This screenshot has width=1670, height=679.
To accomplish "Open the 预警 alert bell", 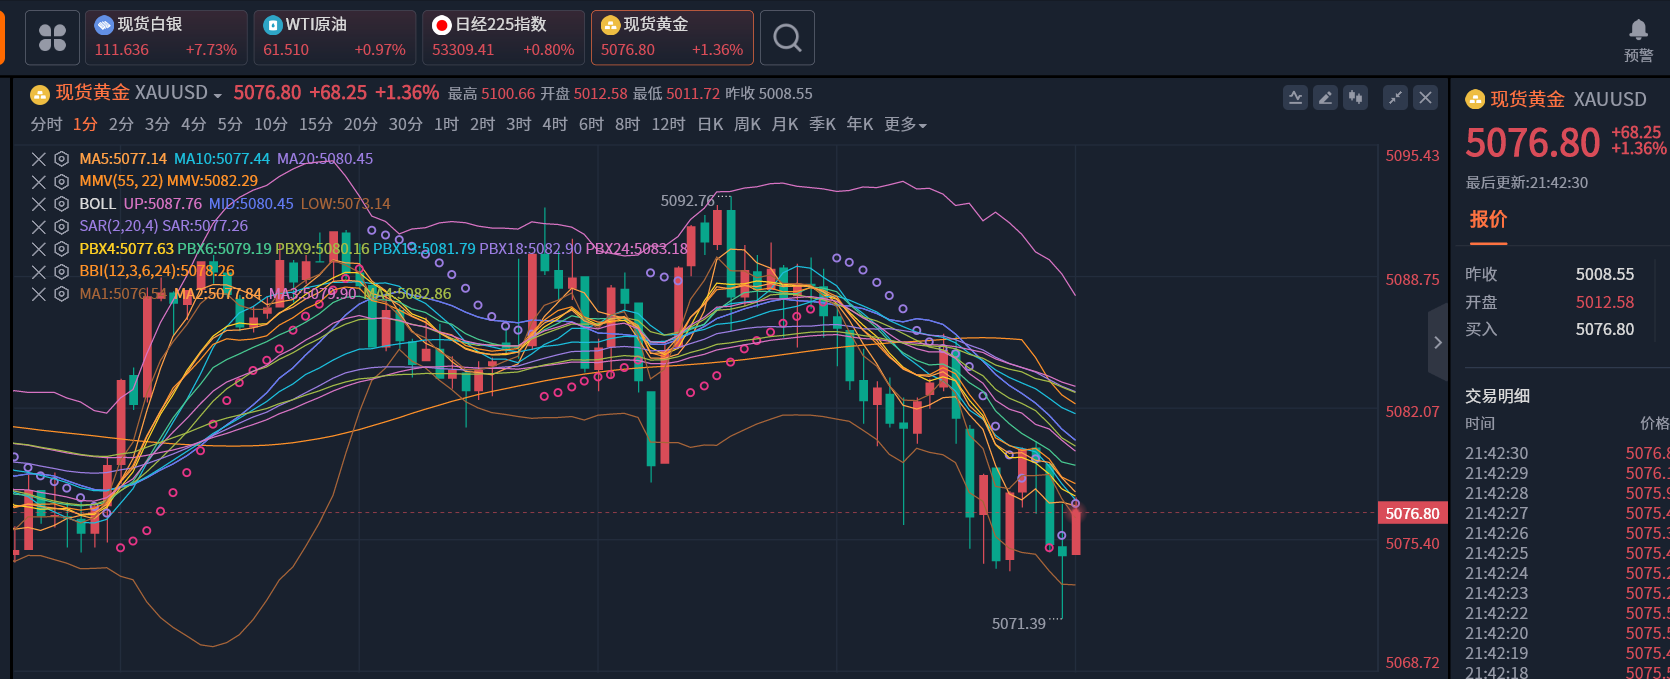I will tap(1638, 39).
